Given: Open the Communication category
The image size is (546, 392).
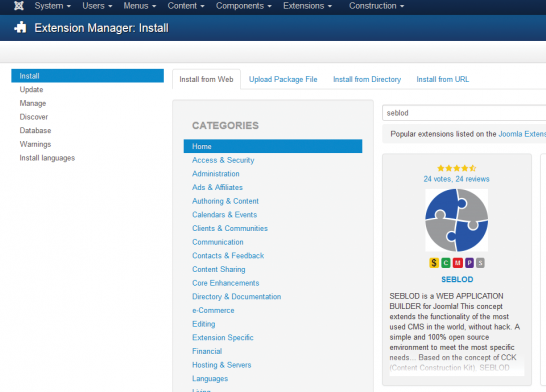Looking at the screenshot, I should (218, 242).
